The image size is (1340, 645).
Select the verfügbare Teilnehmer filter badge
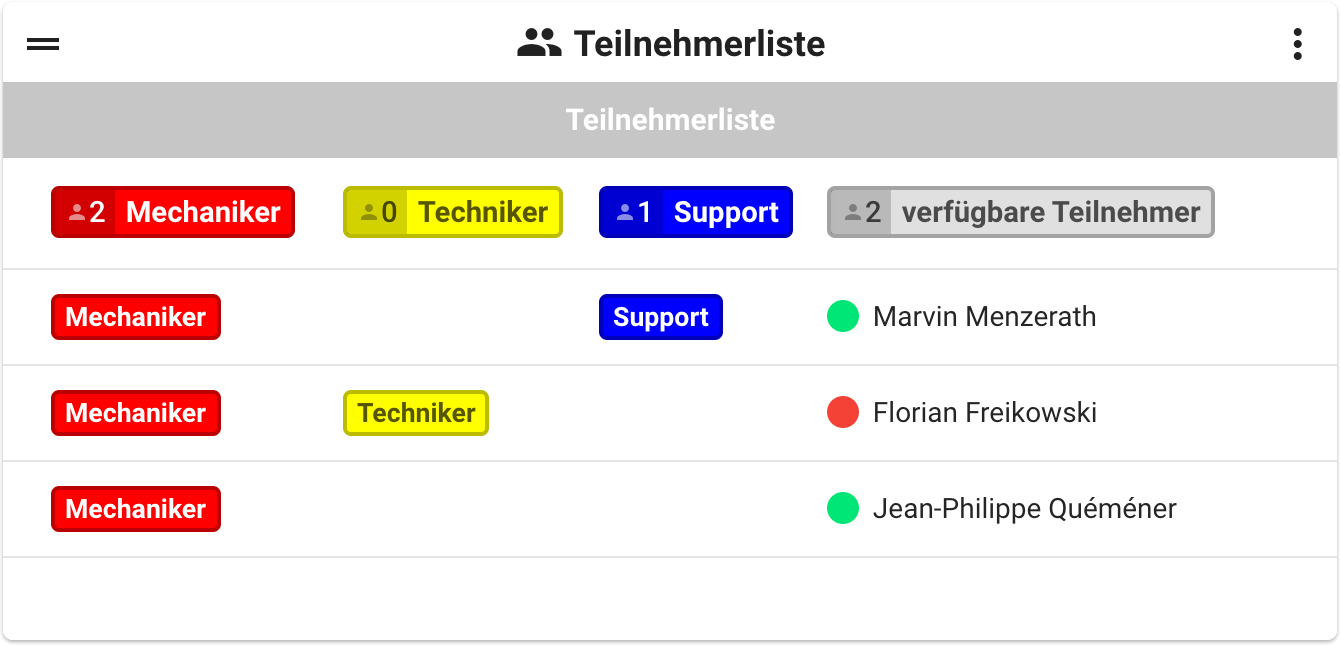1050,212
